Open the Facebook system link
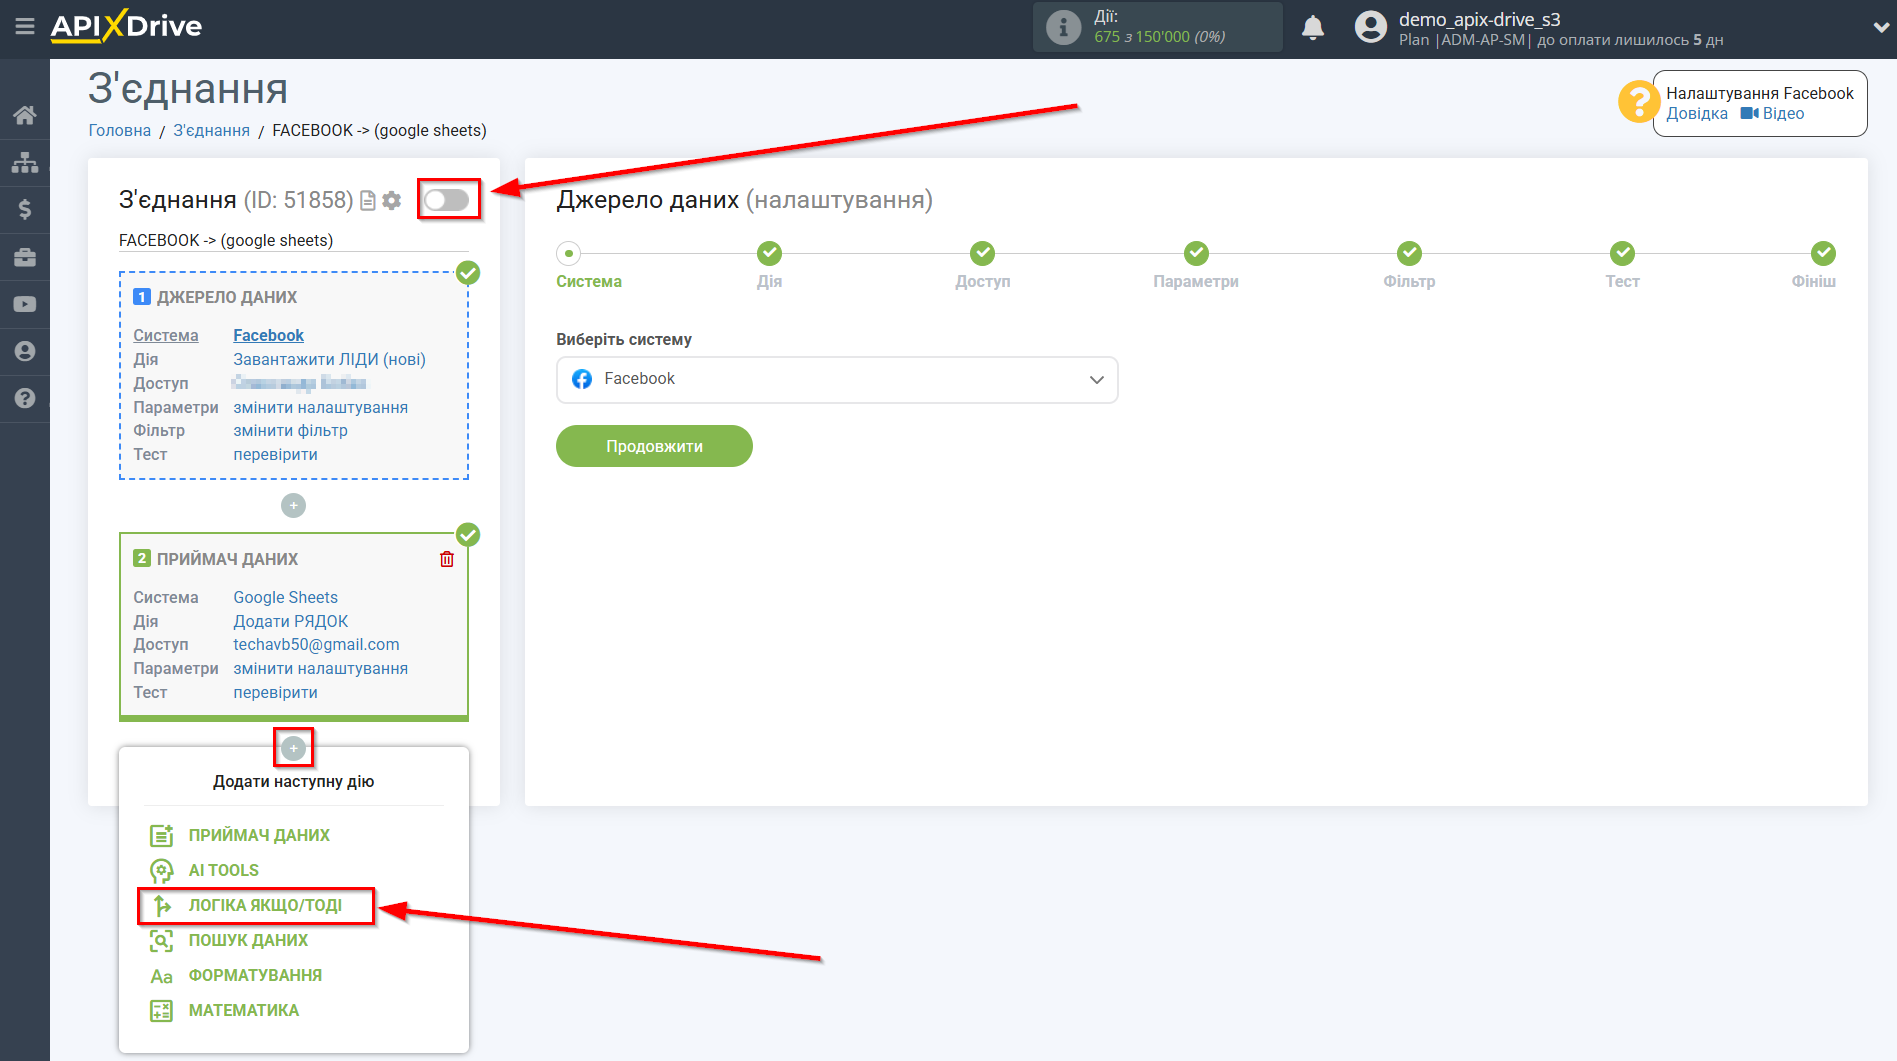This screenshot has width=1897, height=1061. point(268,335)
